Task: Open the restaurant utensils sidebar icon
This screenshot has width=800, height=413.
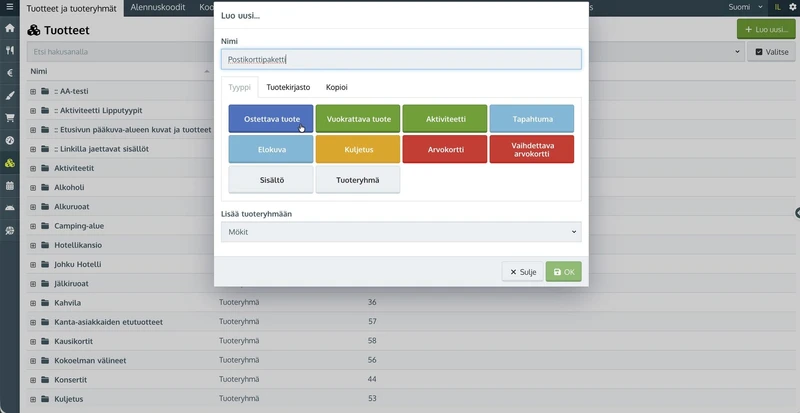Action: [10, 50]
